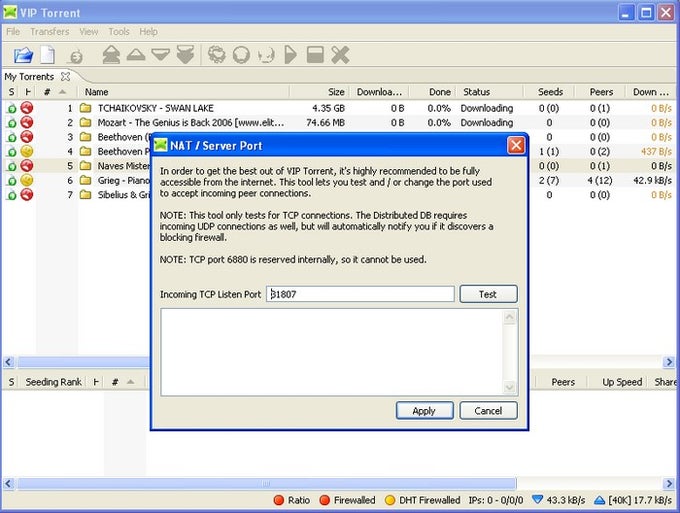Click the move-to-bottom queue icon
Screen dimensions: 680x513
click(186, 55)
